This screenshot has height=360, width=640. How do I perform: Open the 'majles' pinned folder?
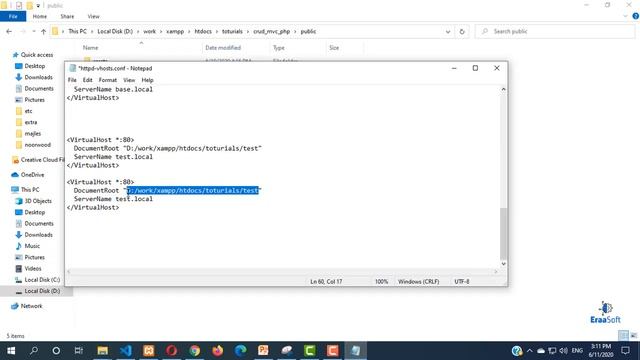(32, 133)
